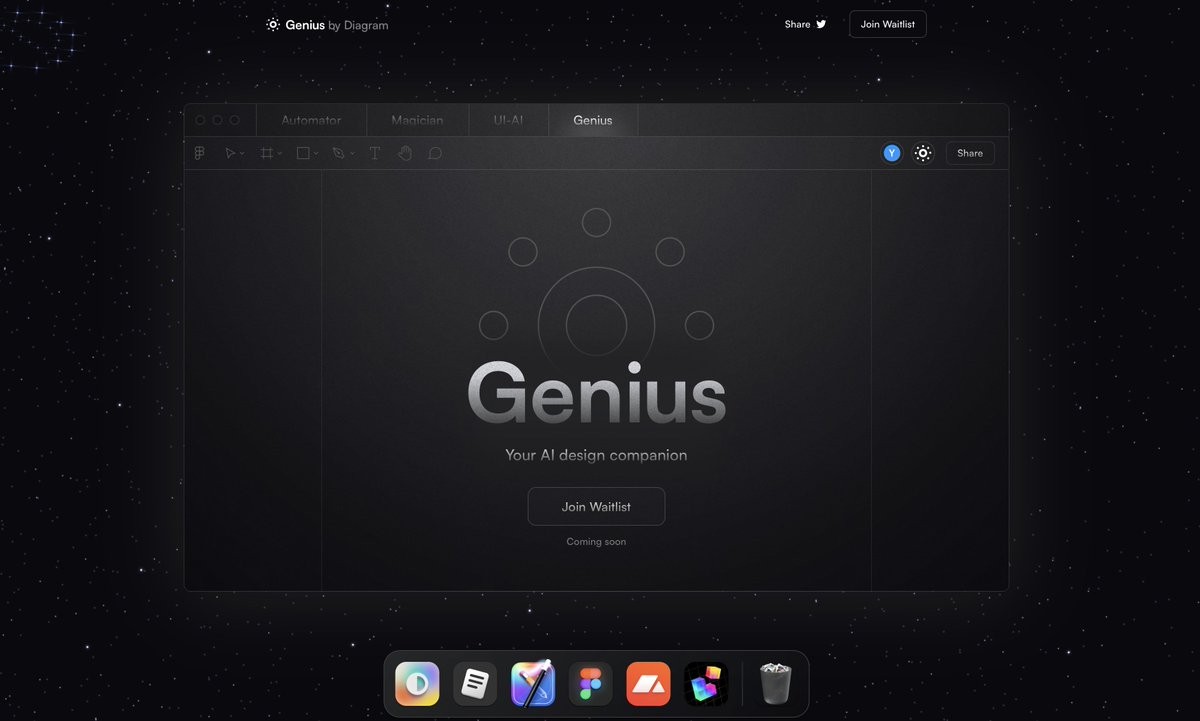Click Join Waitlist below the tagline
This screenshot has width=1200, height=721.
tap(596, 506)
